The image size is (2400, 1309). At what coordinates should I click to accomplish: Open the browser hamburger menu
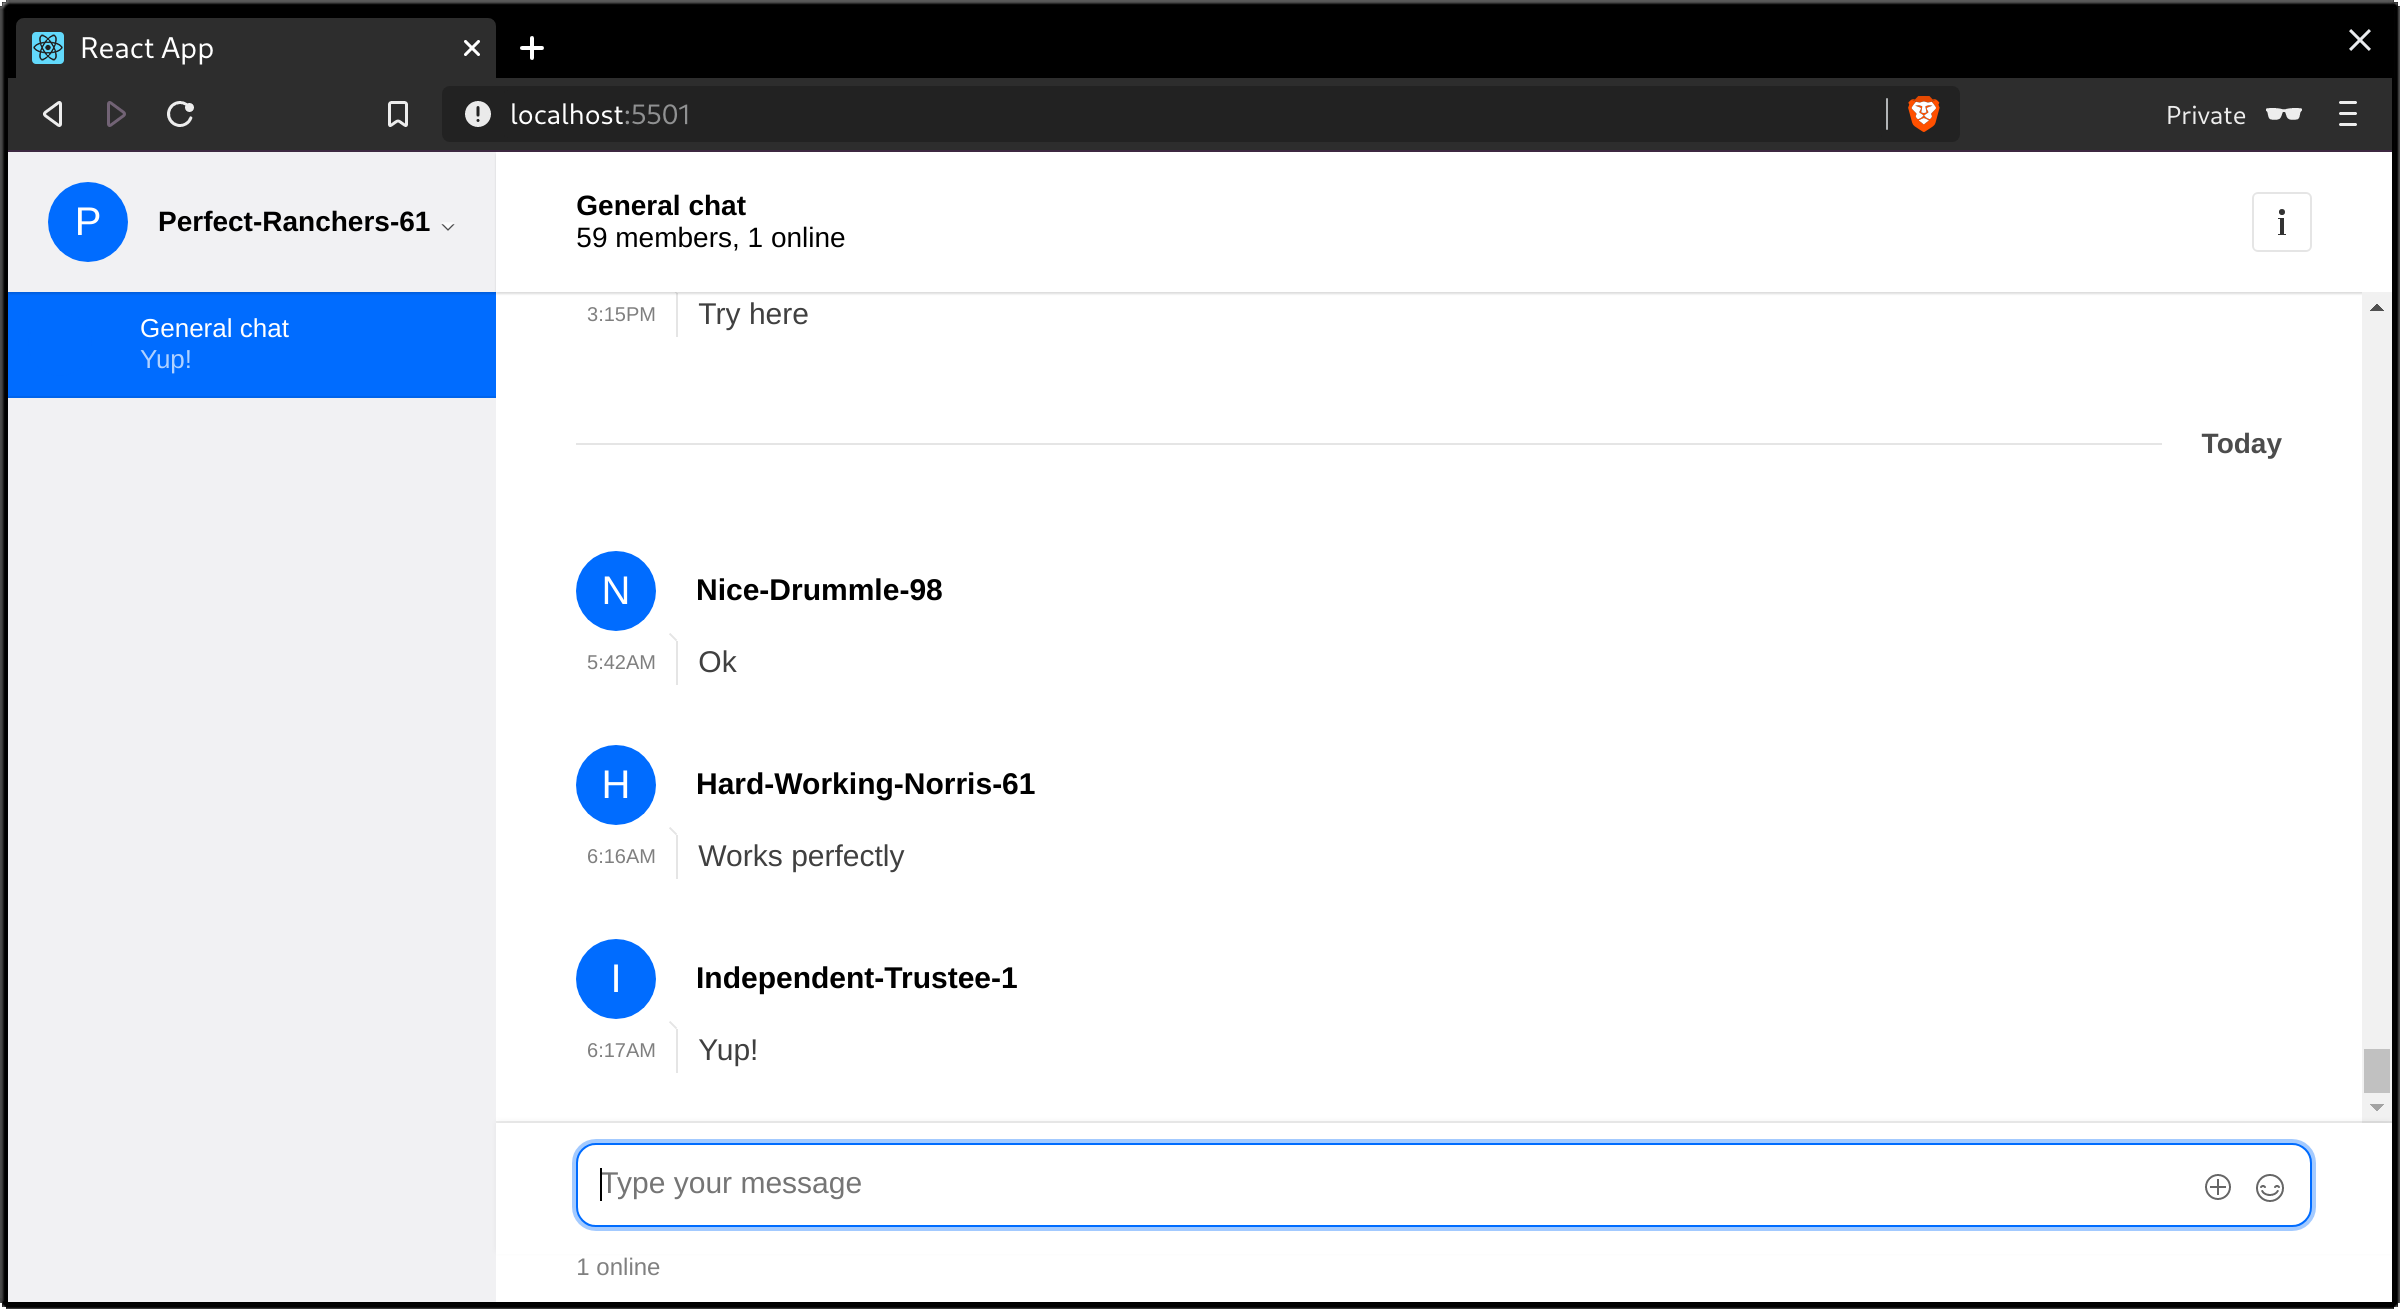click(2348, 114)
